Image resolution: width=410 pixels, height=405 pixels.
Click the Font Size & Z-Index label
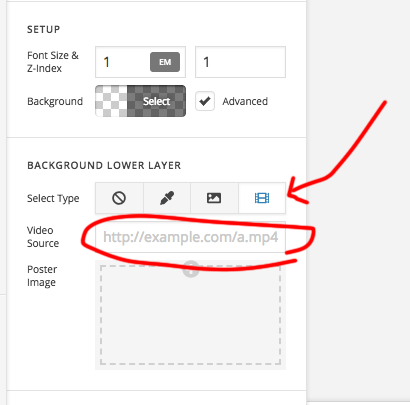53,62
